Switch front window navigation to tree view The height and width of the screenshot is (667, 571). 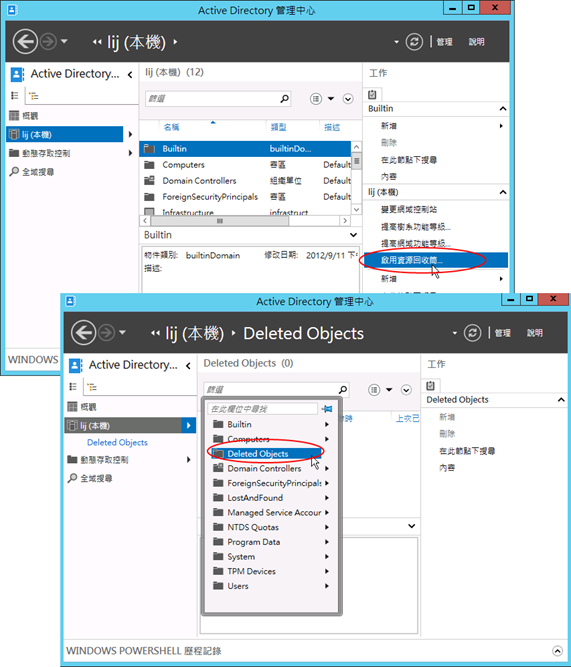91,387
